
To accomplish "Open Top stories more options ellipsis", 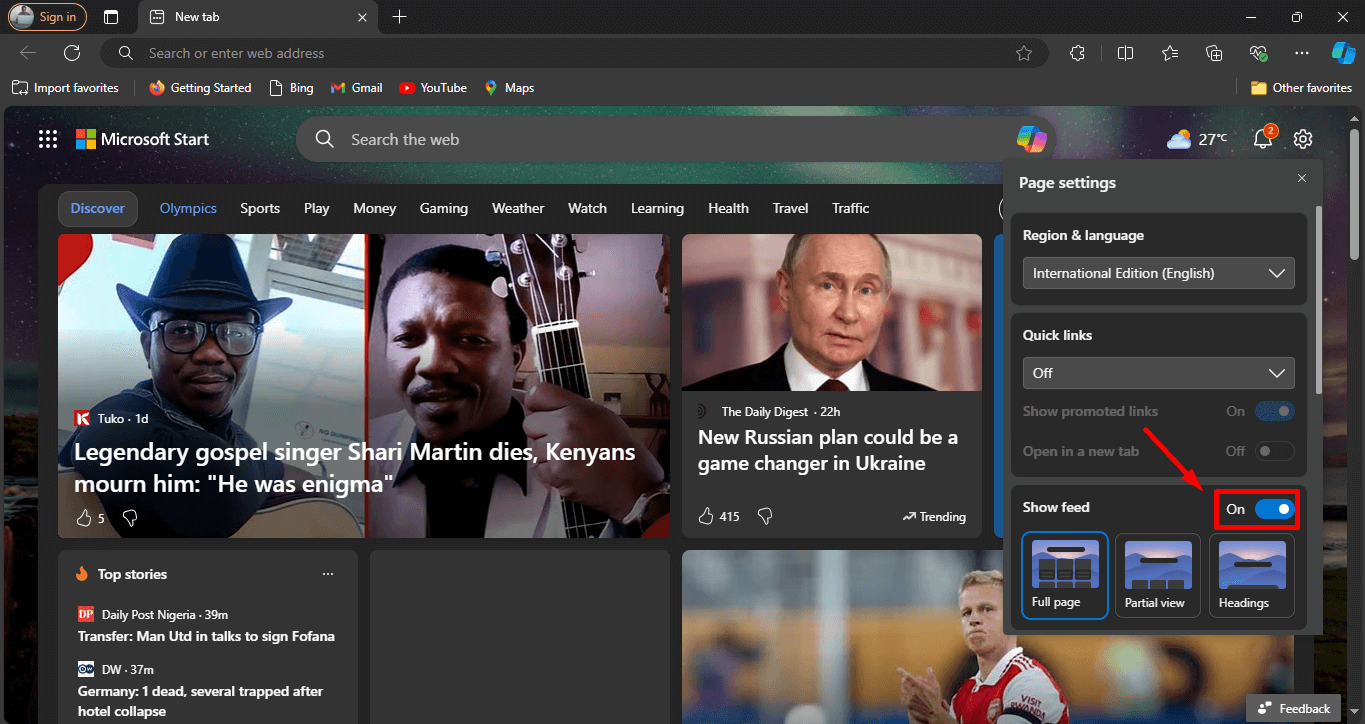I will [x=328, y=574].
